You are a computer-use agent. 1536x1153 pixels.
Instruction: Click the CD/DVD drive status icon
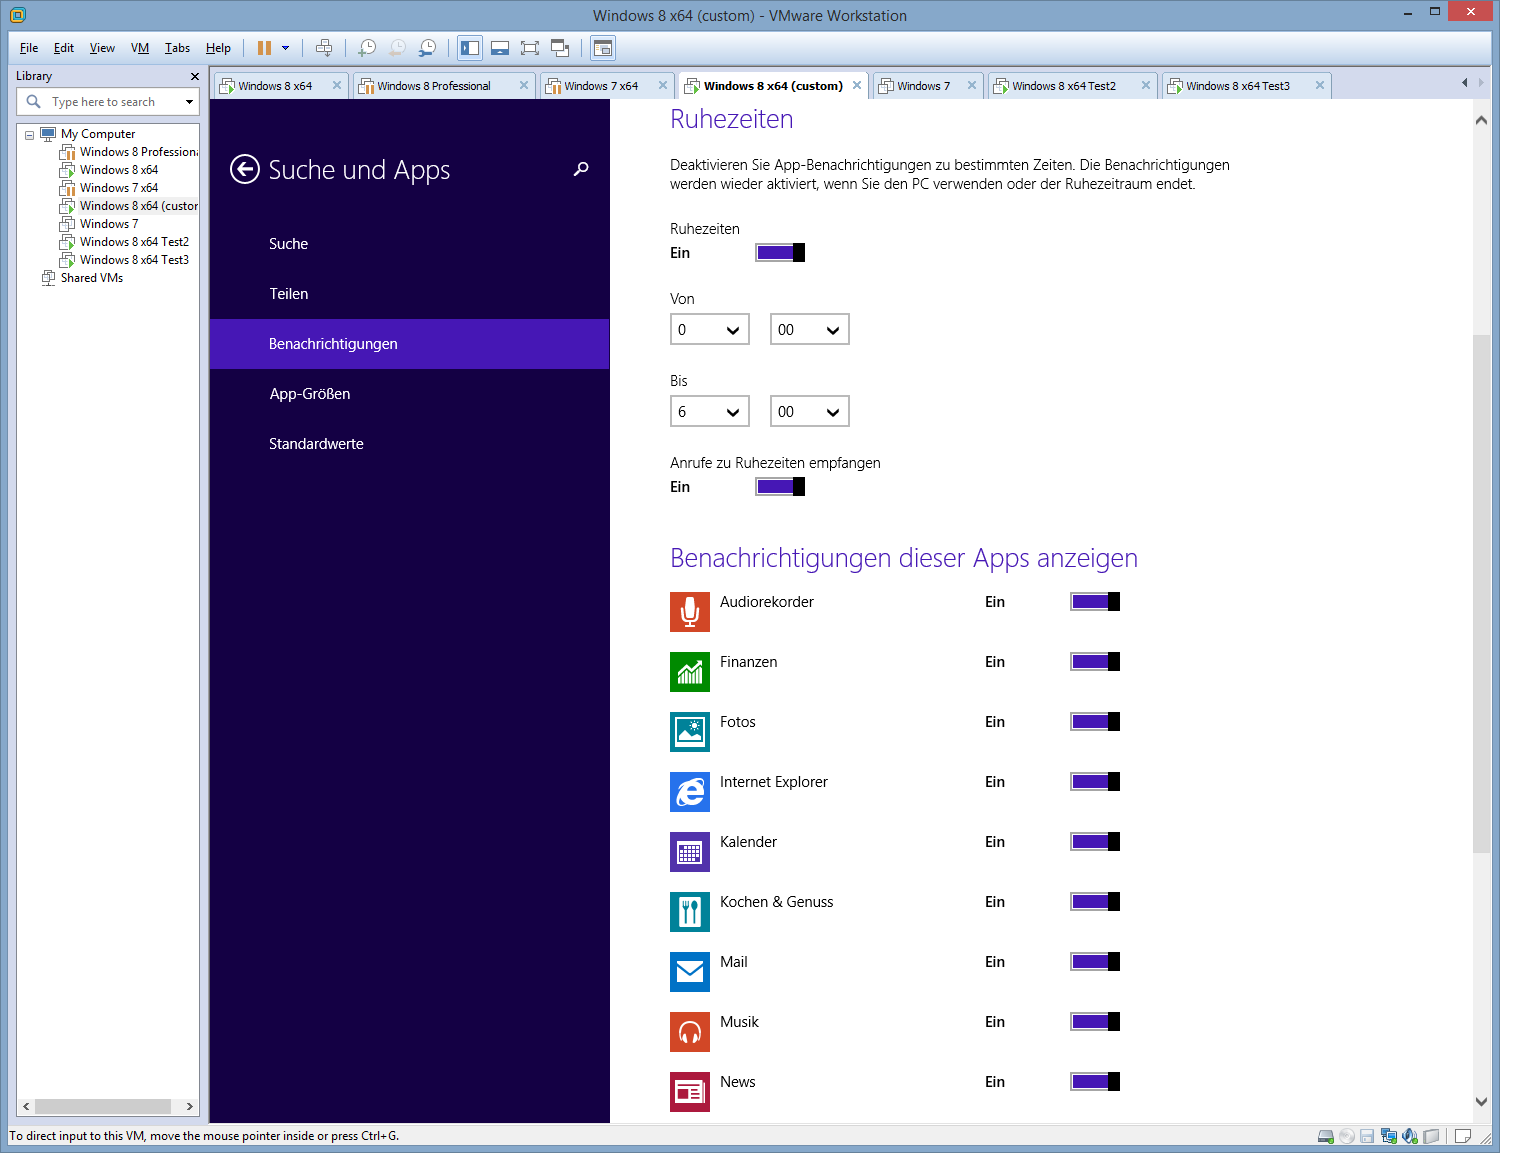coord(1347,1136)
